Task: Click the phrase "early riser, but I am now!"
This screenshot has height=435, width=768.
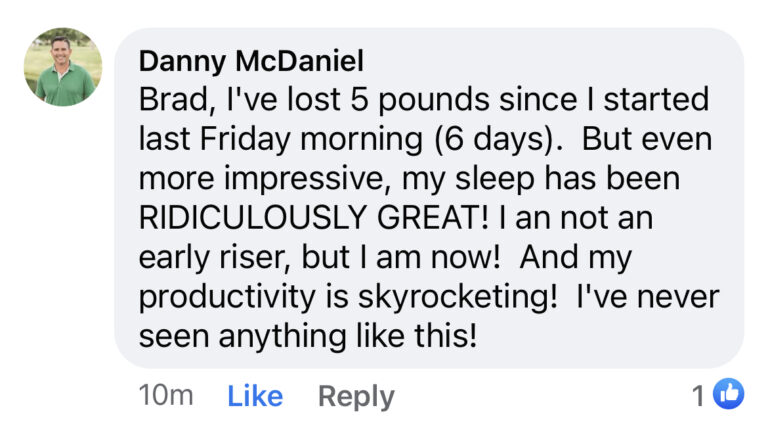Action: coord(319,258)
